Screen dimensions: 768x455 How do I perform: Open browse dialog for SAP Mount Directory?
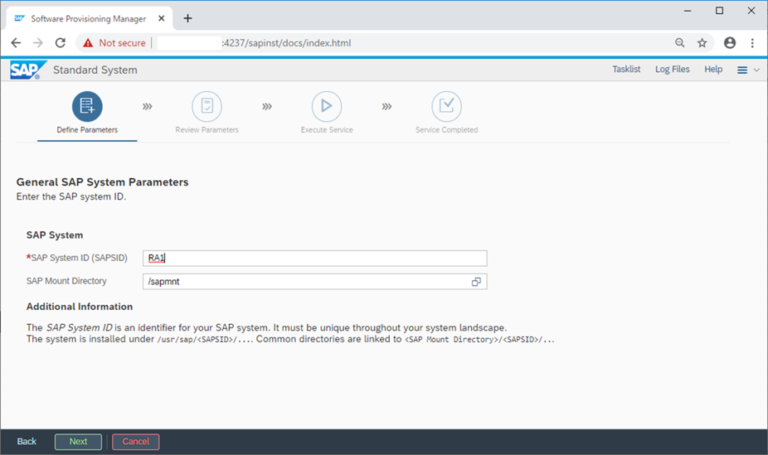477,282
